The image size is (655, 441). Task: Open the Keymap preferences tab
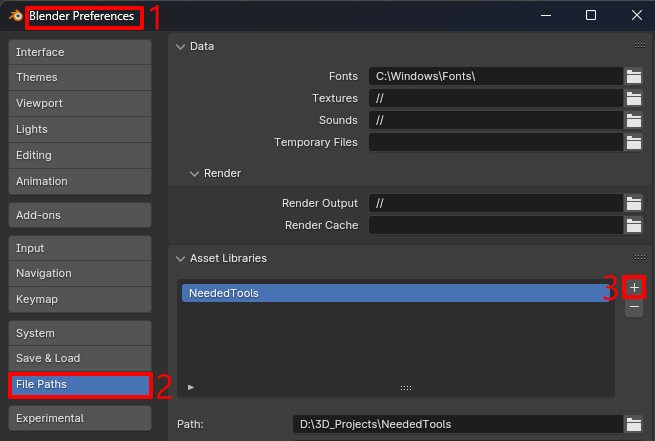tap(80, 299)
